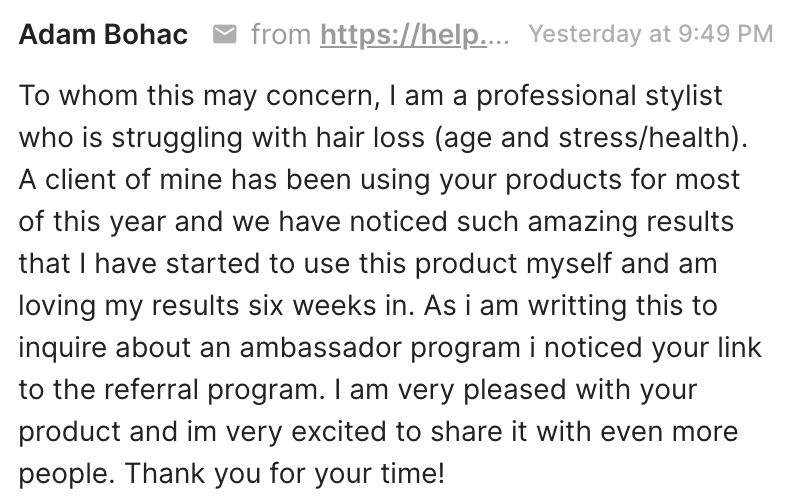Click the email envelope icon

click(225, 34)
